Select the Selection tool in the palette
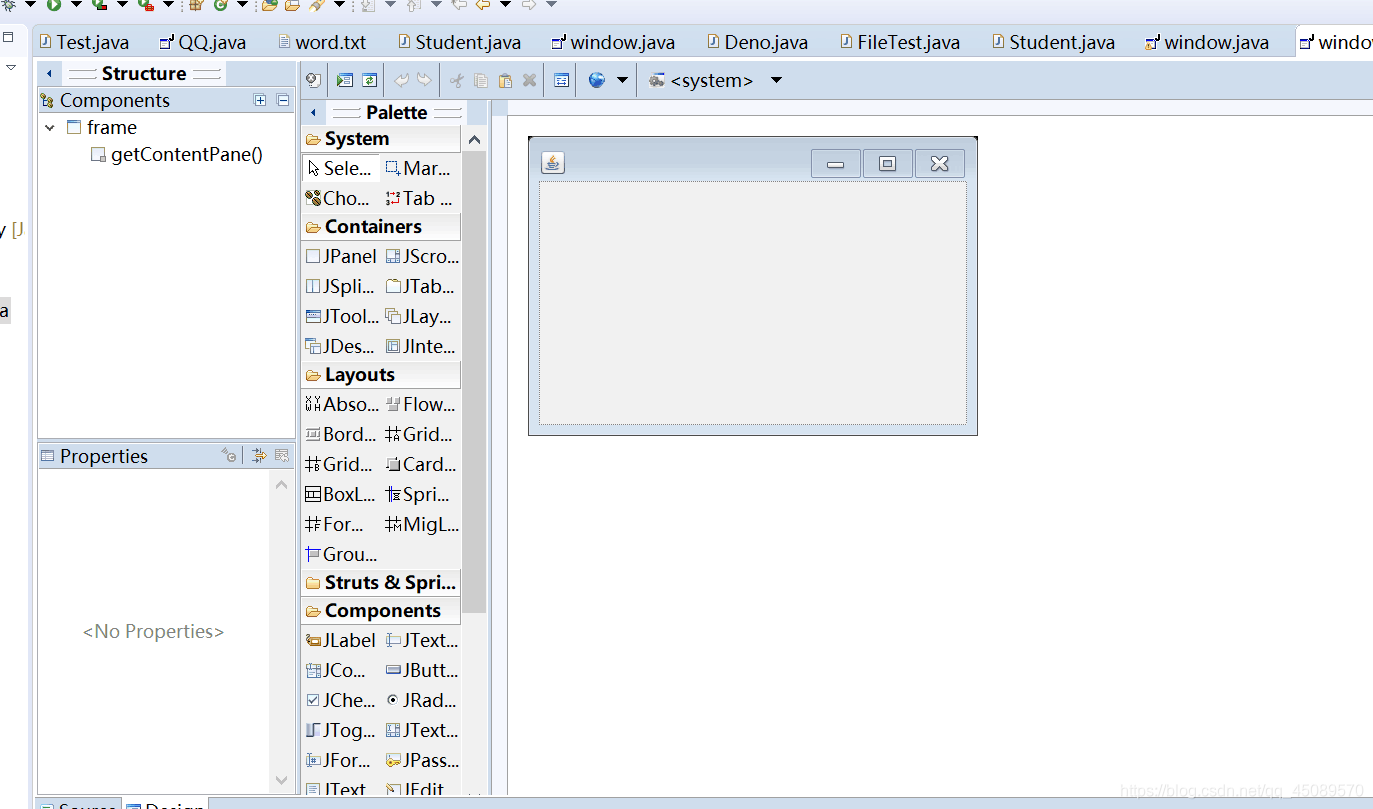1373x809 pixels. 340,168
